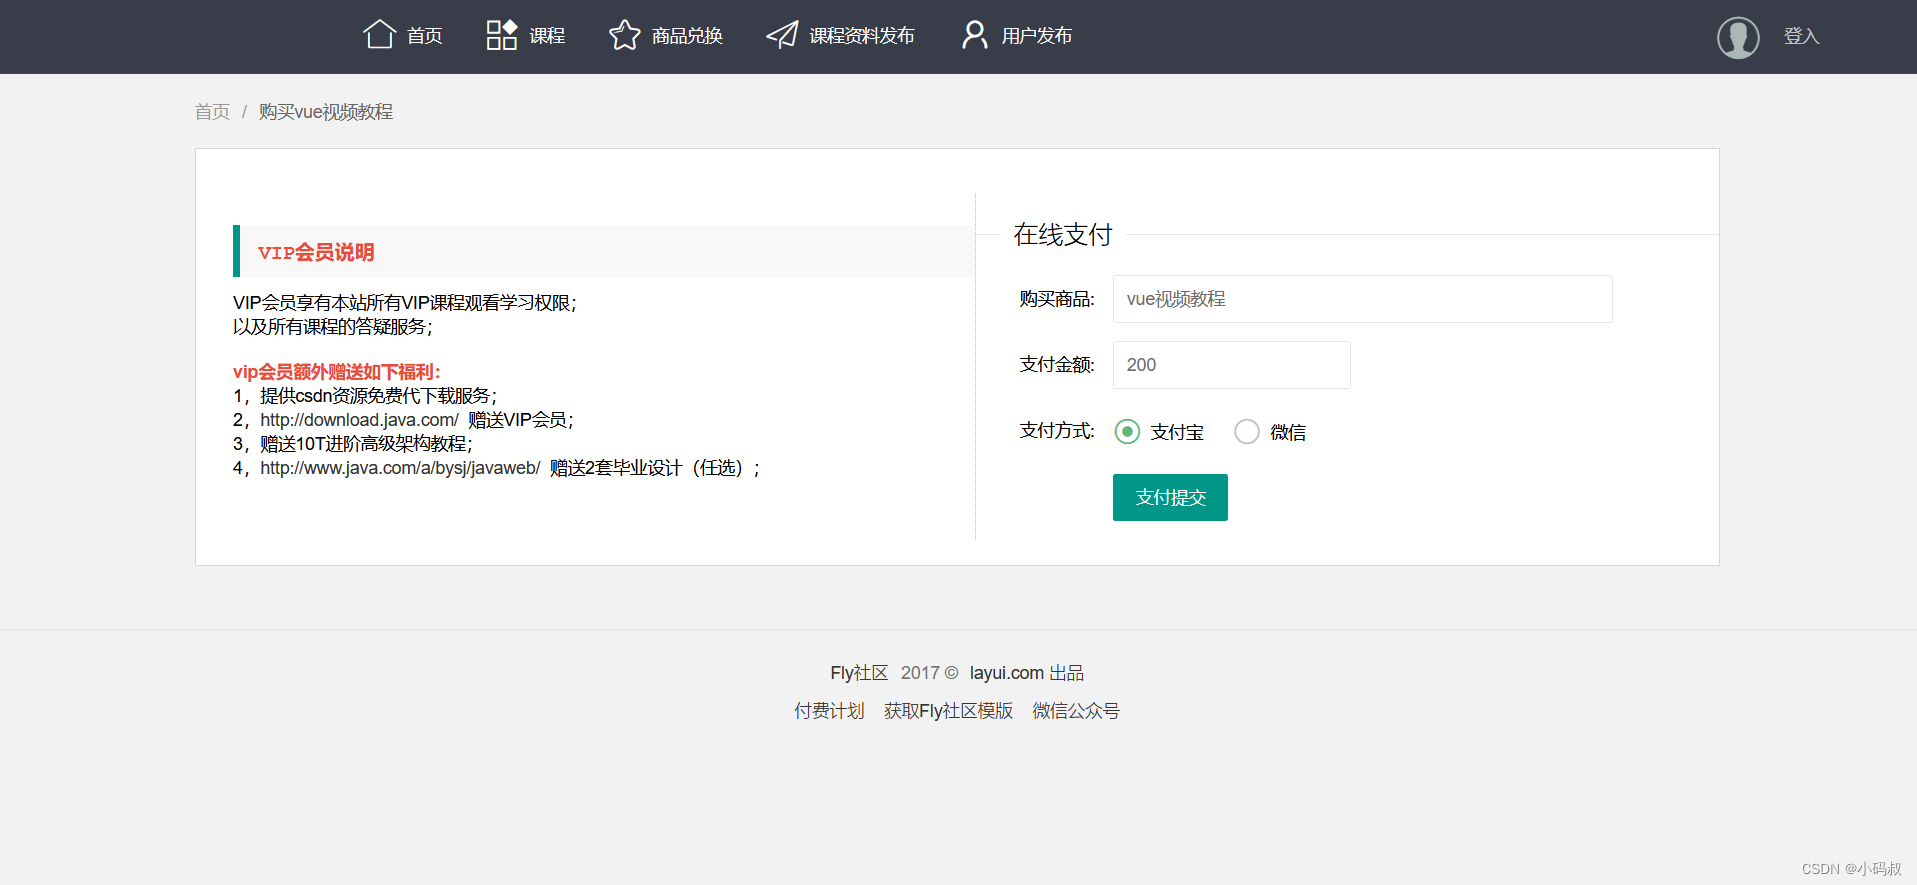
Task: Click the 购买vue视频教程 breadcrumb text
Action: pyautogui.click(x=326, y=112)
